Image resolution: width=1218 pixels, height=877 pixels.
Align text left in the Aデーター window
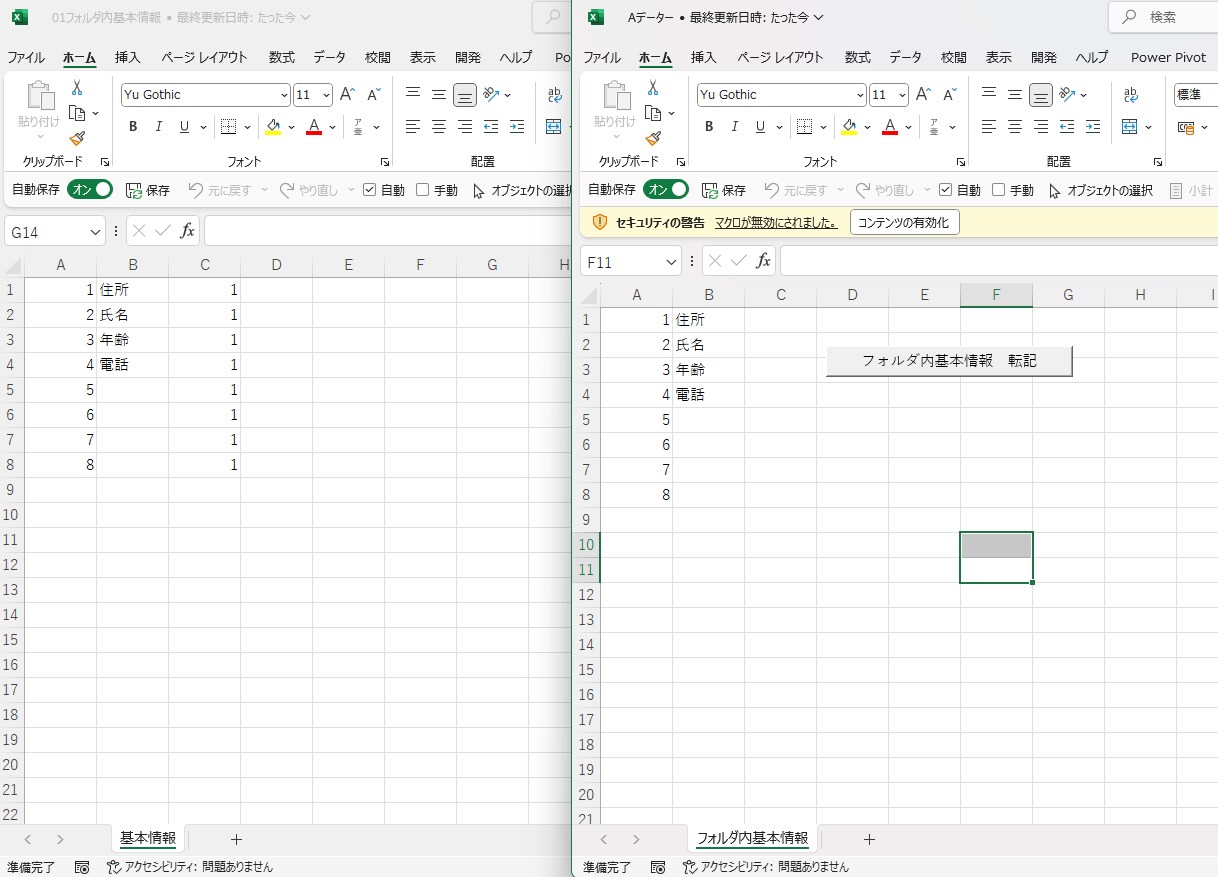[x=989, y=127]
